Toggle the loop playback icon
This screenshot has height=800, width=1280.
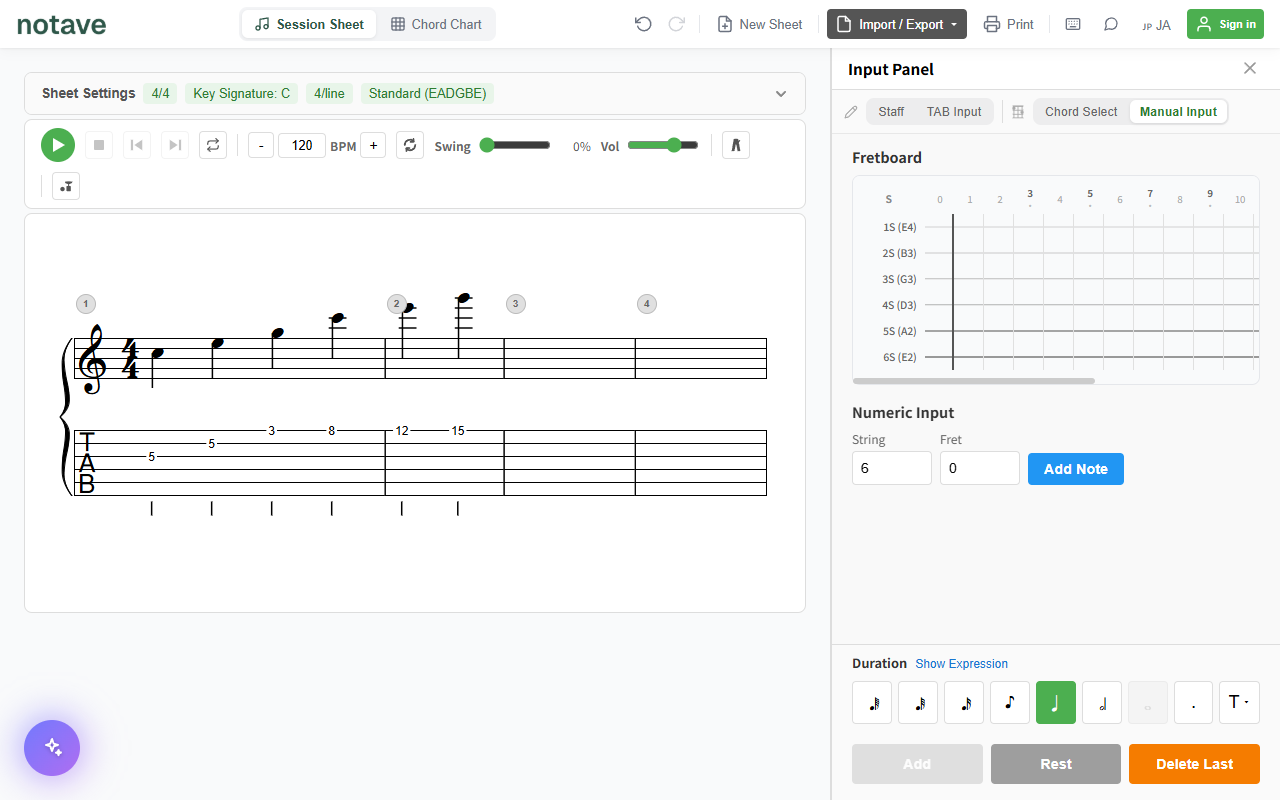point(212,145)
